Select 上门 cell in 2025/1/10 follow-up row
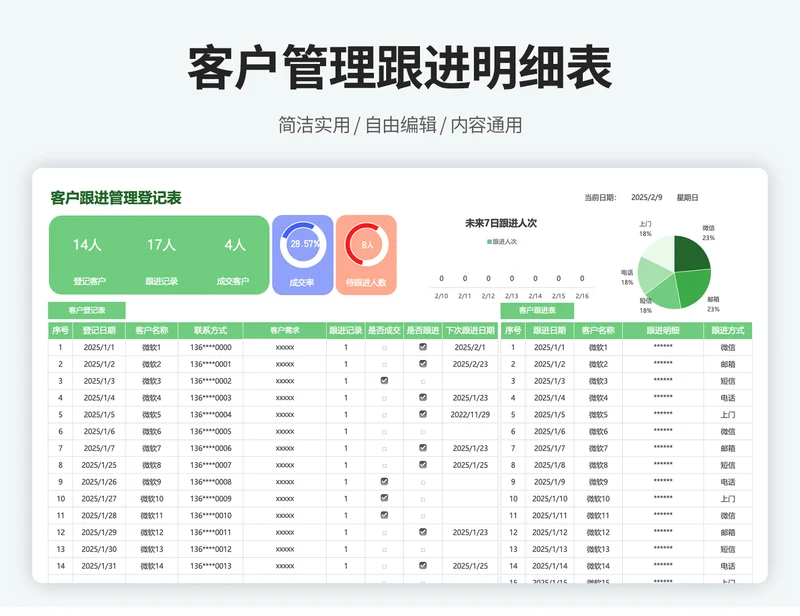The height and width of the screenshot is (616, 800). tap(728, 499)
